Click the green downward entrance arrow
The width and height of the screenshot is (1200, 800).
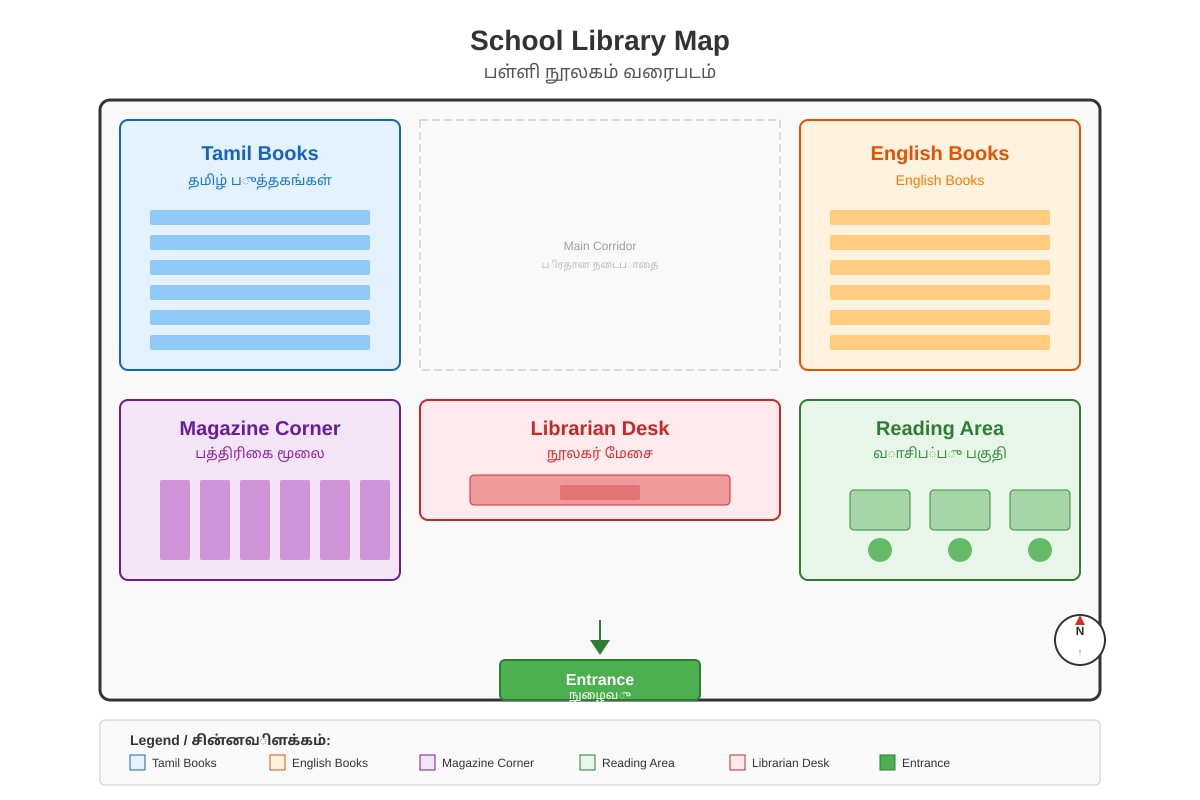pyautogui.click(x=600, y=638)
